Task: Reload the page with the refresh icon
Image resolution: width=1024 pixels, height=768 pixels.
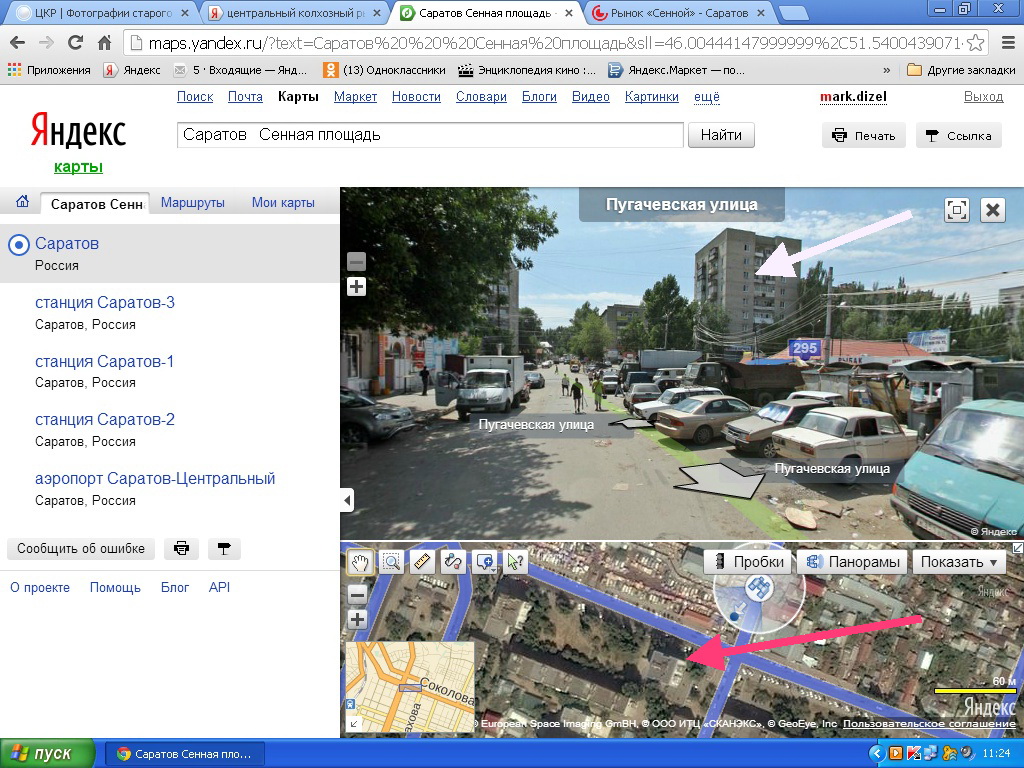Action: [75, 43]
